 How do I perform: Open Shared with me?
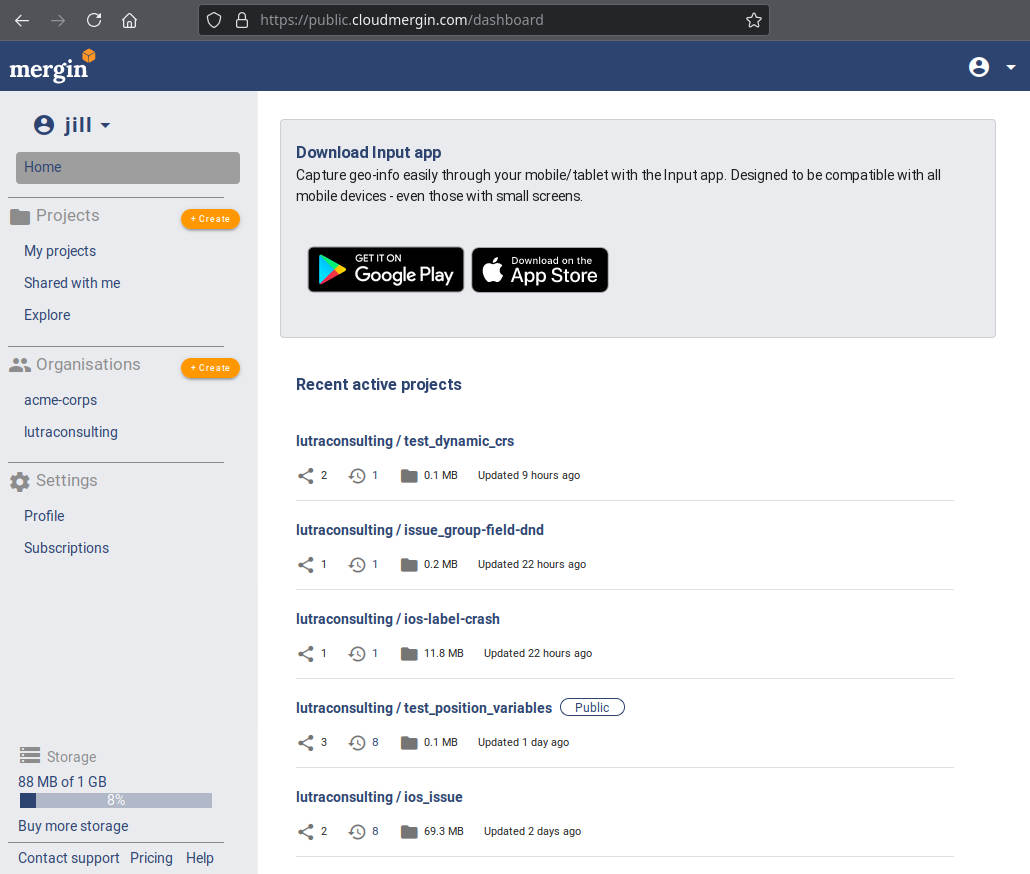[x=72, y=283]
